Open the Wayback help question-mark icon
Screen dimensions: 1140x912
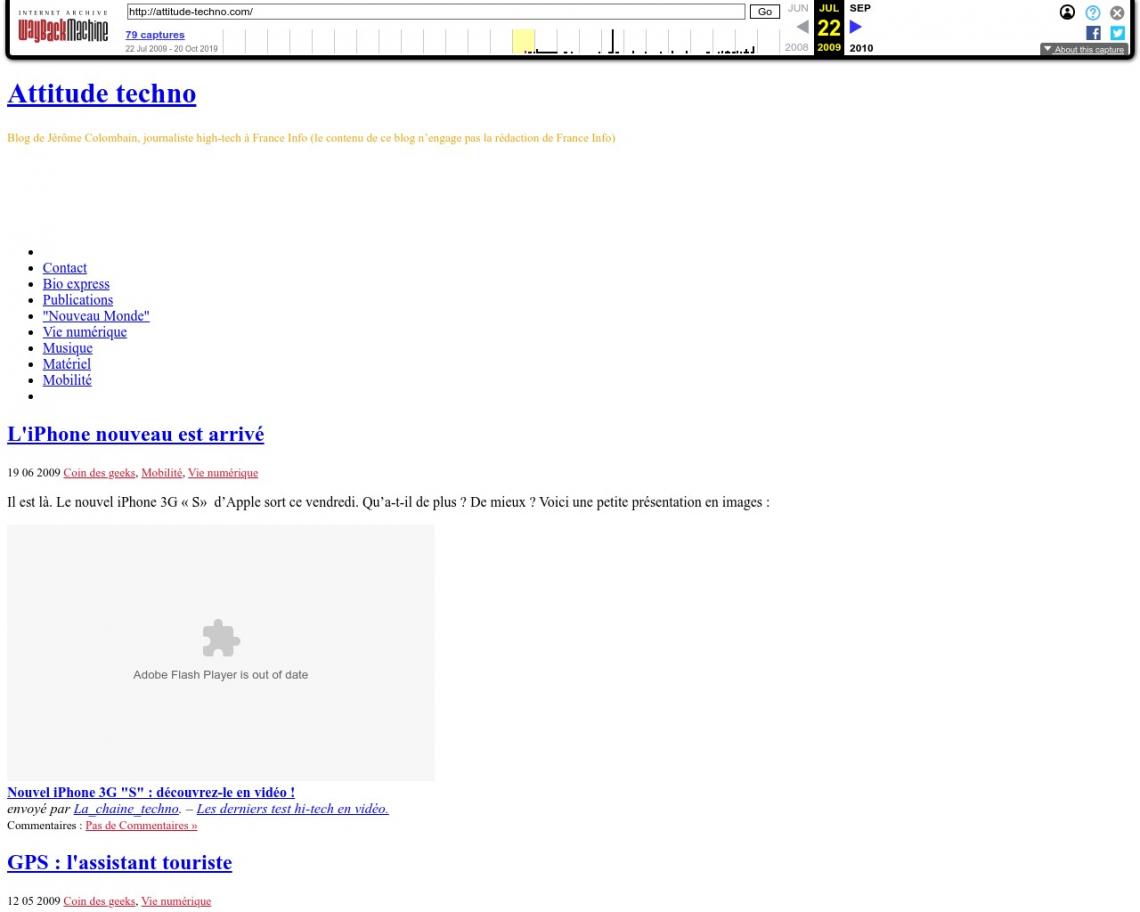(x=1092, y=12)
